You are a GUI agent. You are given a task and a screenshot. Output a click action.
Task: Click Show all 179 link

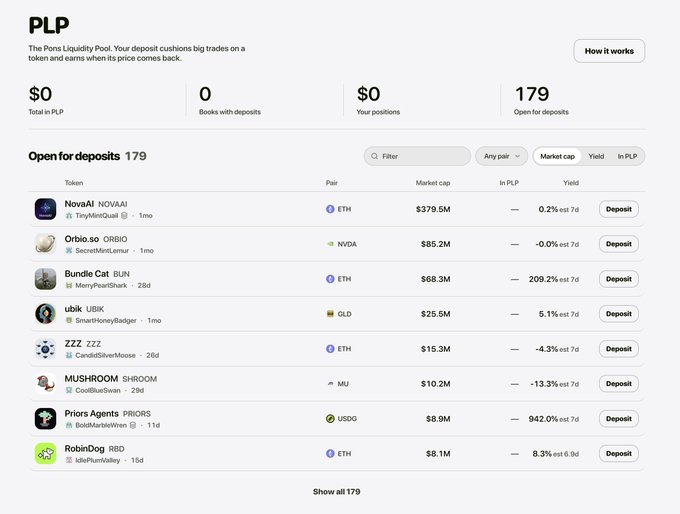click(337, 491)
